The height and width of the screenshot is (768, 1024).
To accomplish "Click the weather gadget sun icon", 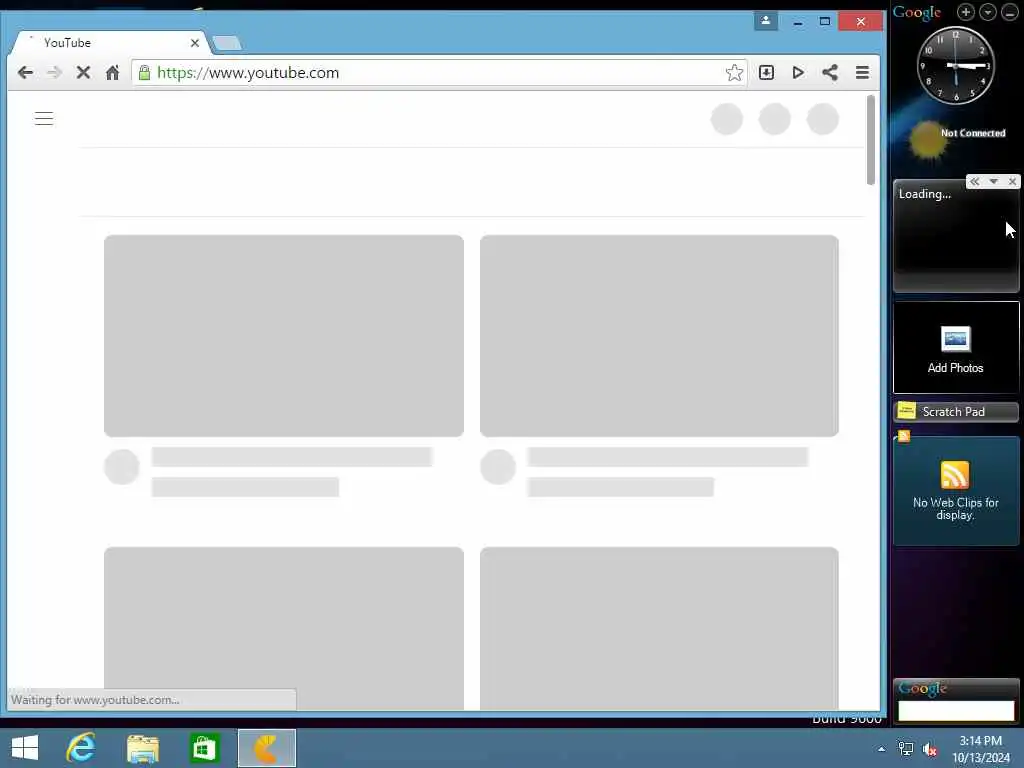I will coord(927,140).
